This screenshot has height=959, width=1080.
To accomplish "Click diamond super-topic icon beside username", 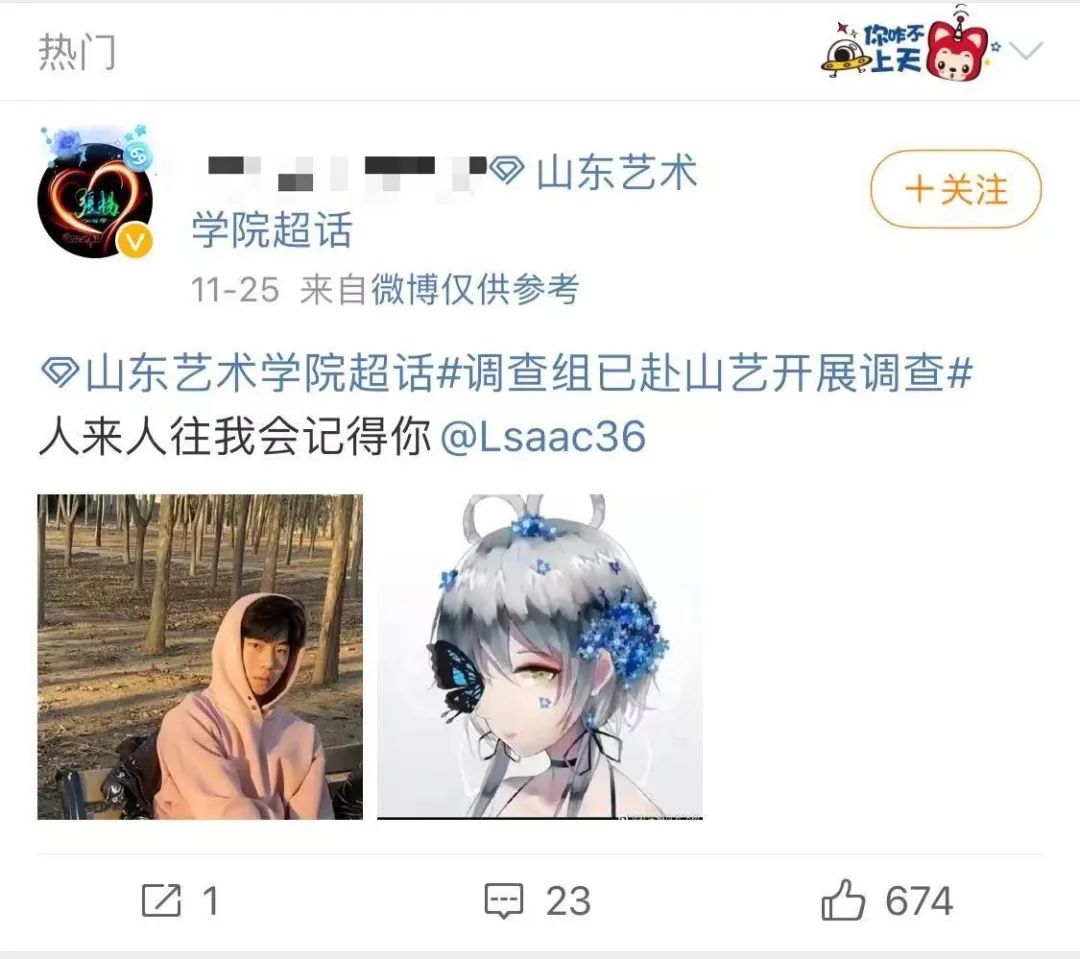I will click(508, 170).
